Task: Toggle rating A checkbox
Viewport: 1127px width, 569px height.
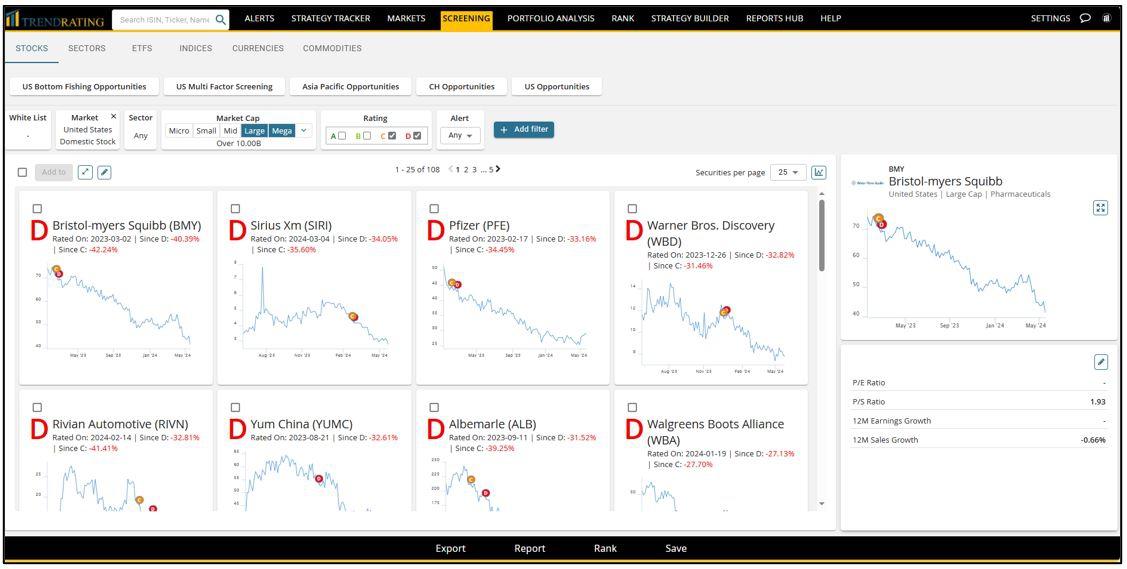Action: pyautogui.click(x=342, y=136)
